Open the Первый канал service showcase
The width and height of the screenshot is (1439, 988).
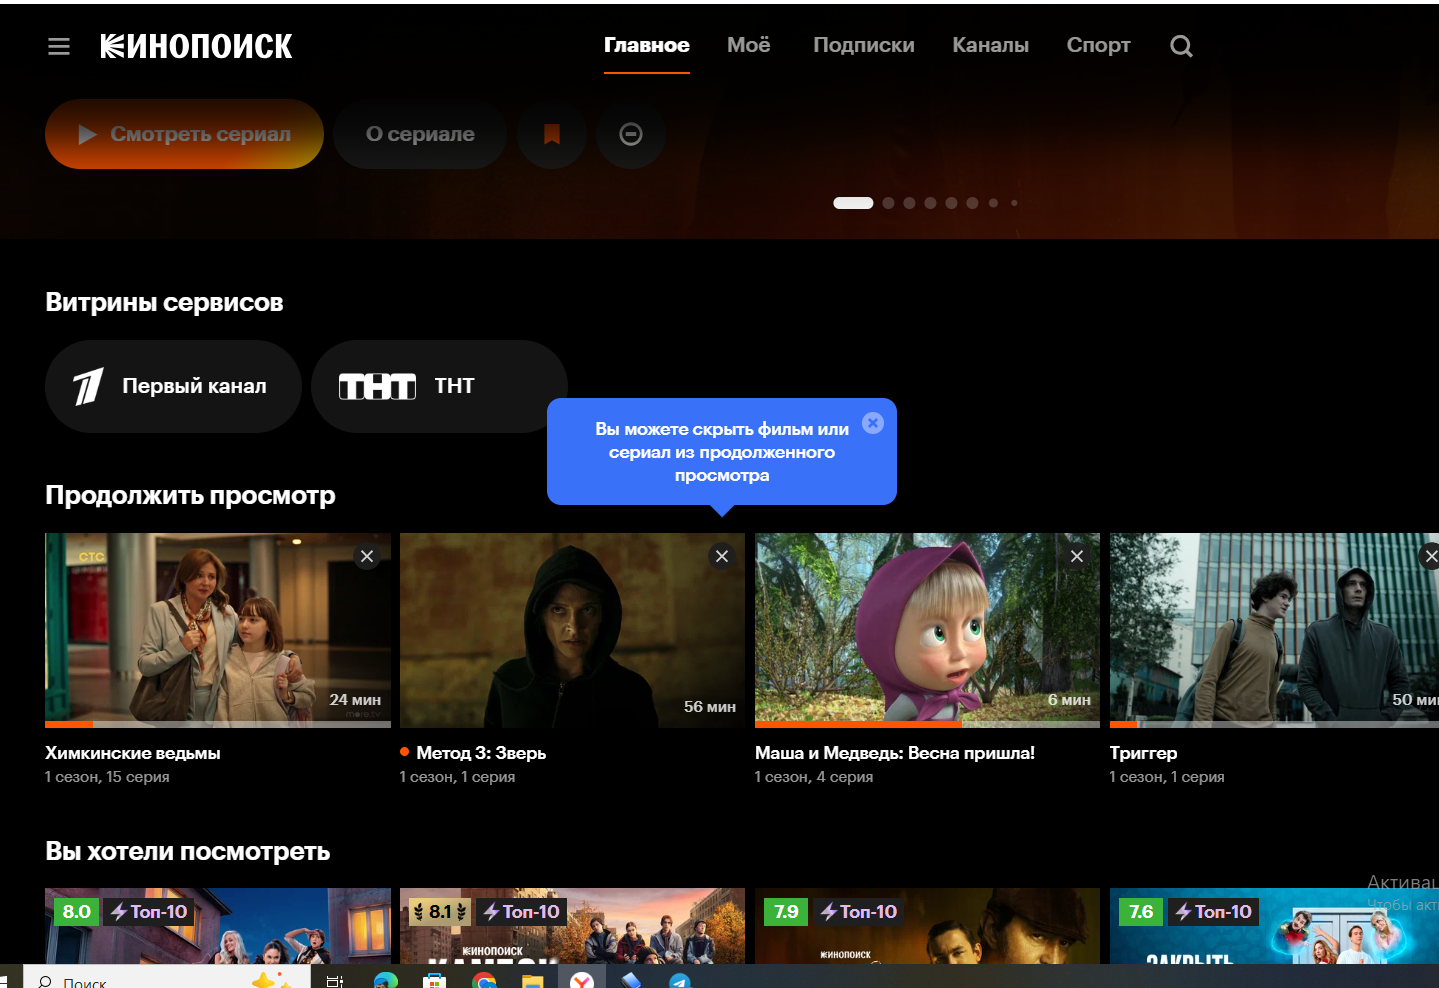pyautogui.click(x=173, y=386)
